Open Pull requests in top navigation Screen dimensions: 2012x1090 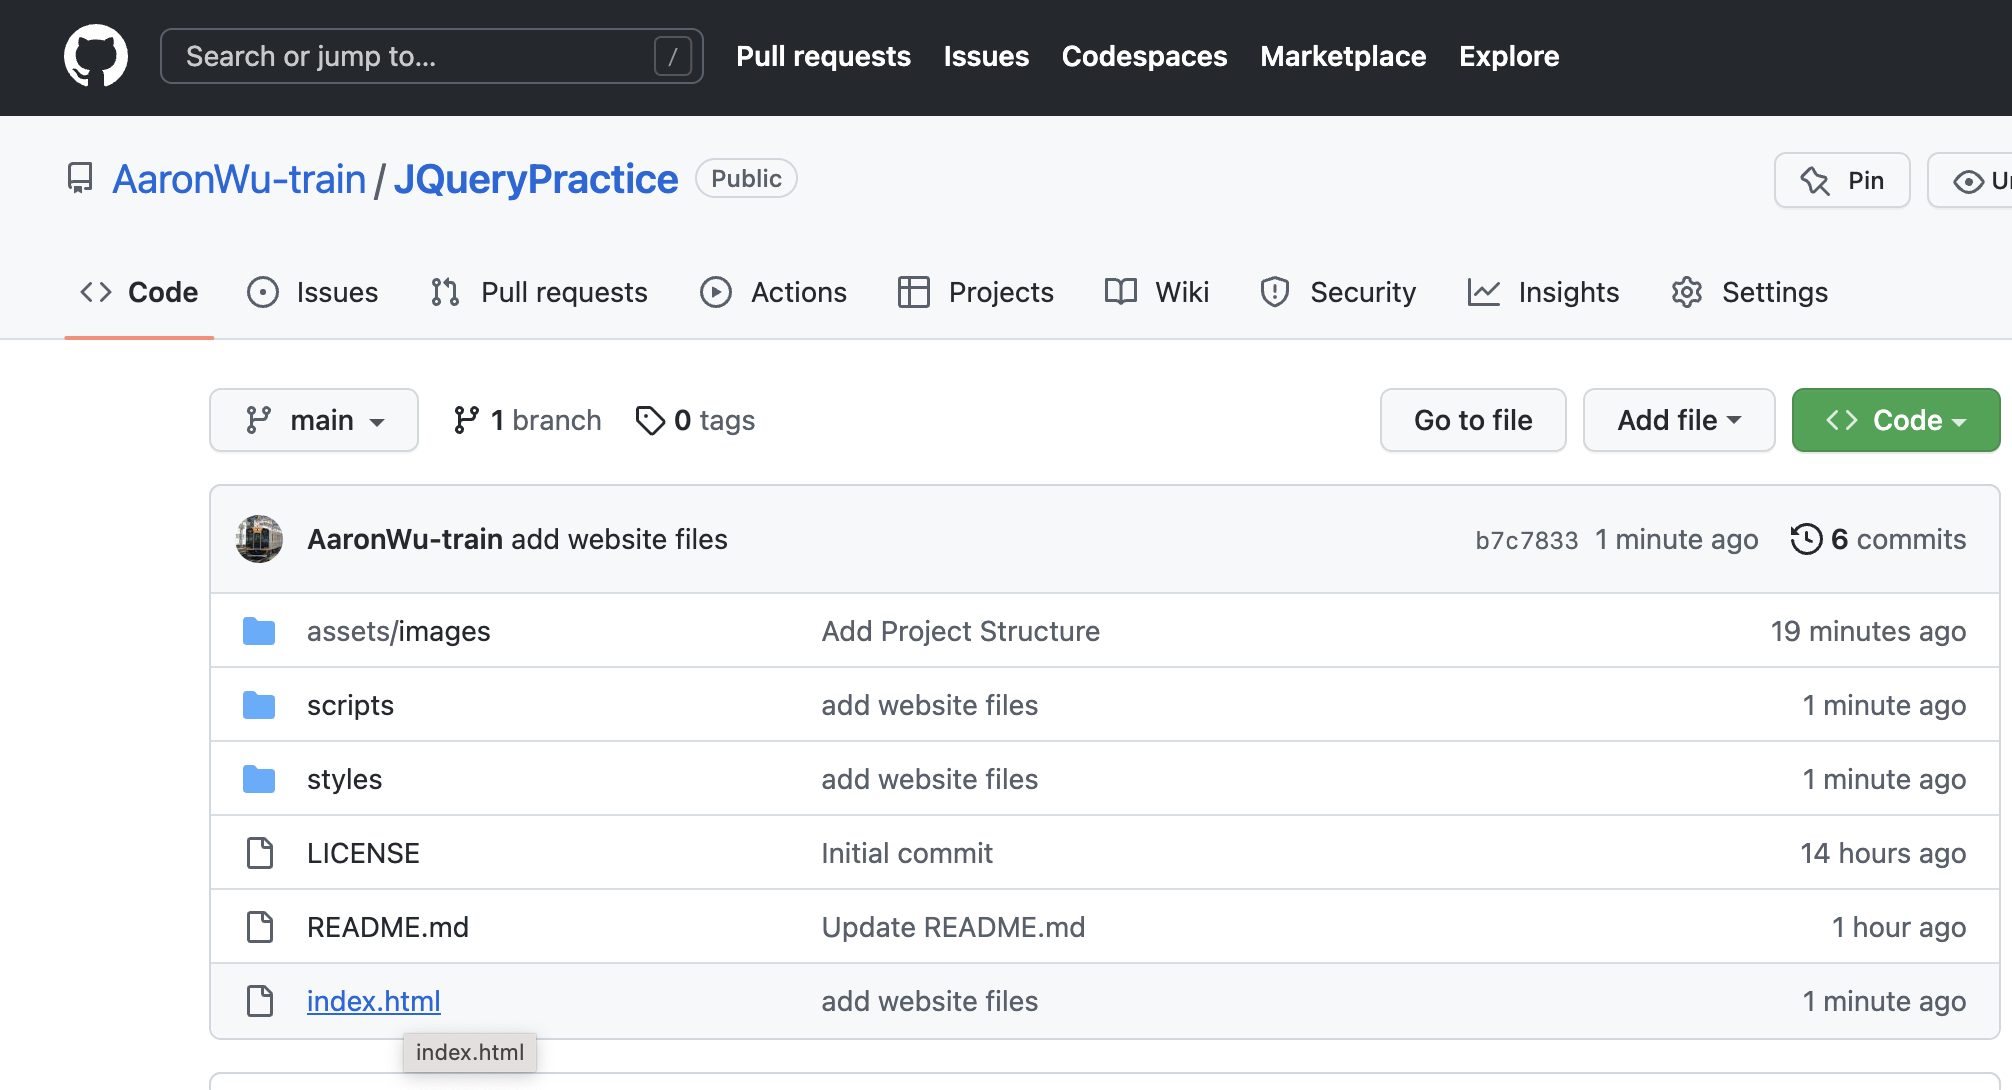[823, 56]
